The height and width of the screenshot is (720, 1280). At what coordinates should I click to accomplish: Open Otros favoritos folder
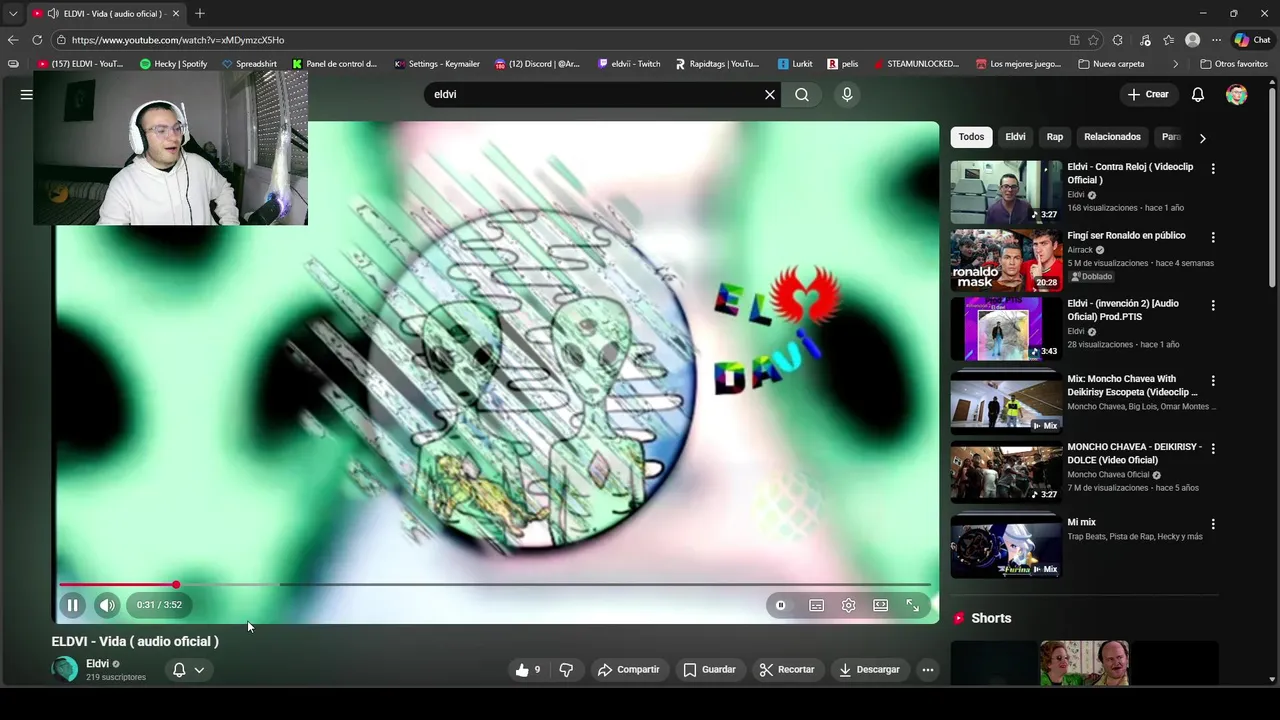click(x=1234, y=64)
